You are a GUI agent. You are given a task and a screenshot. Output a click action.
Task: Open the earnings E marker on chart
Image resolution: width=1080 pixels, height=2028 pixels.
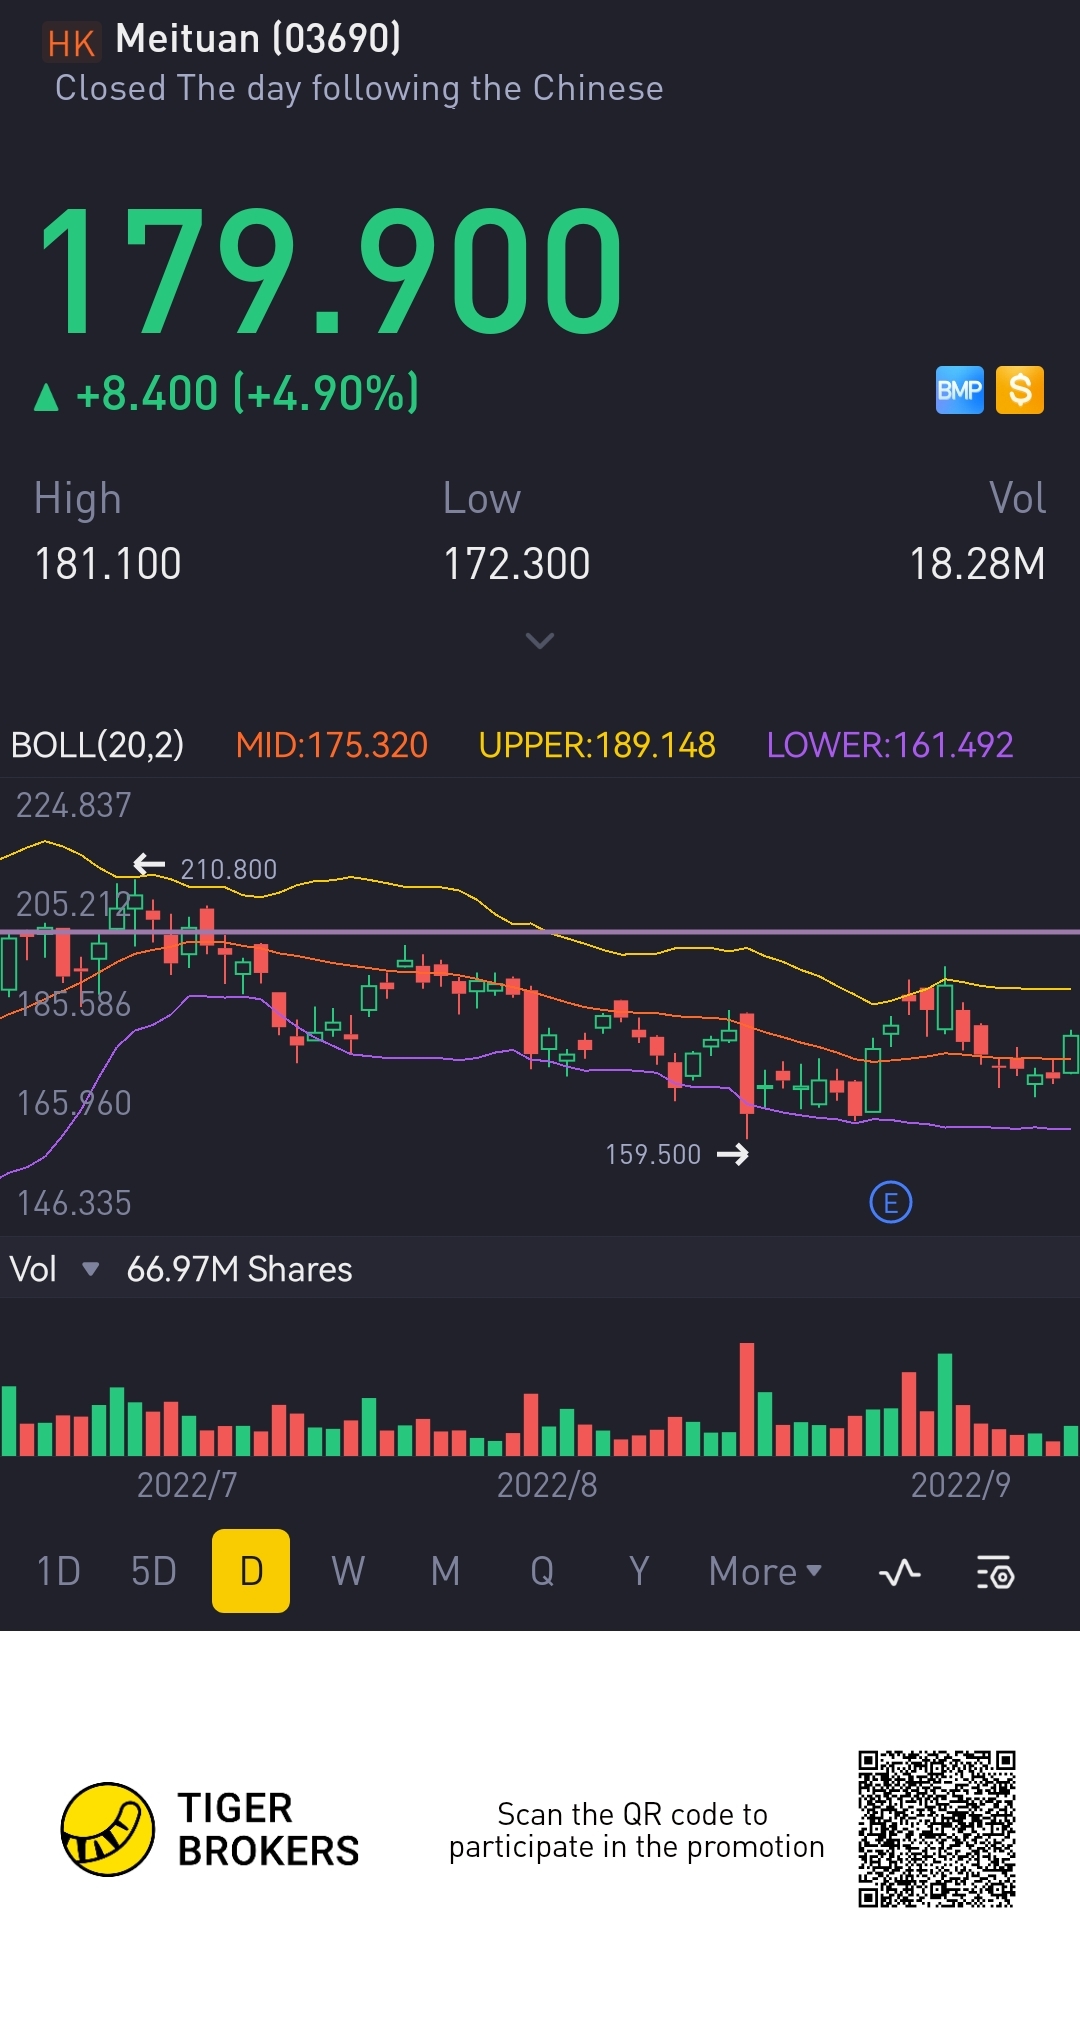tap(891, 1203)
